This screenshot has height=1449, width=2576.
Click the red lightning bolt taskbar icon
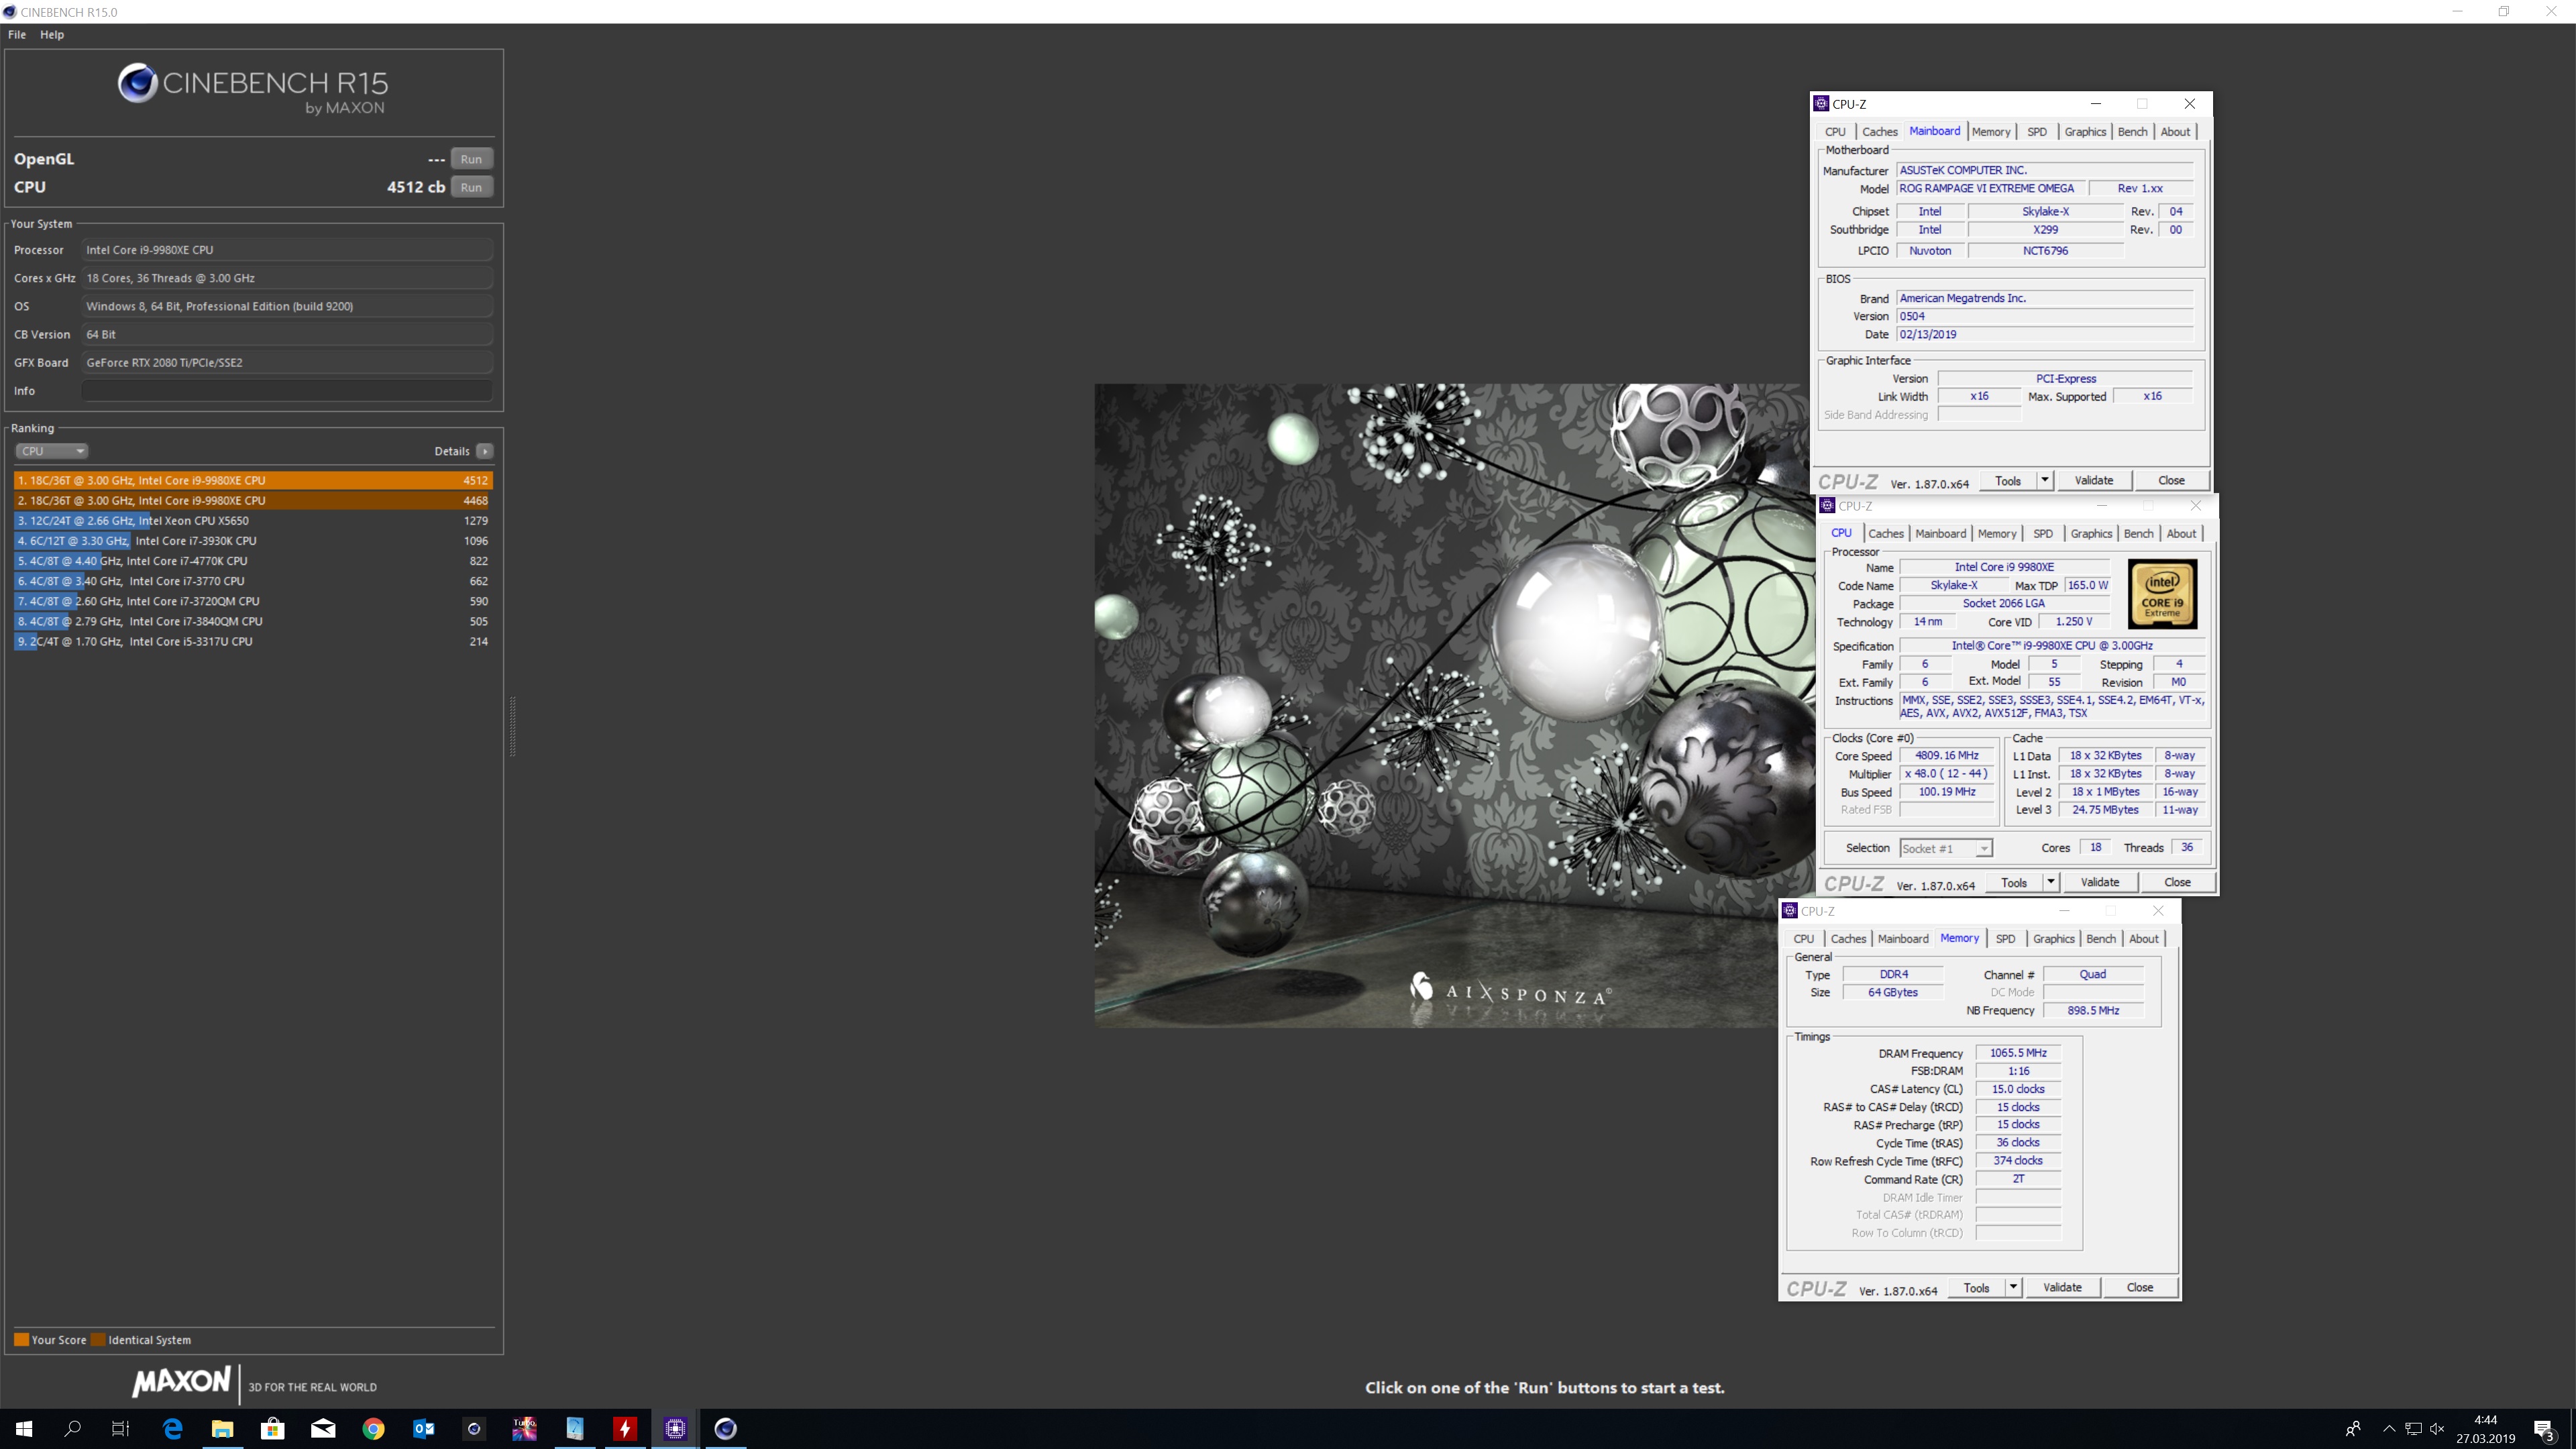point(625,1429)
